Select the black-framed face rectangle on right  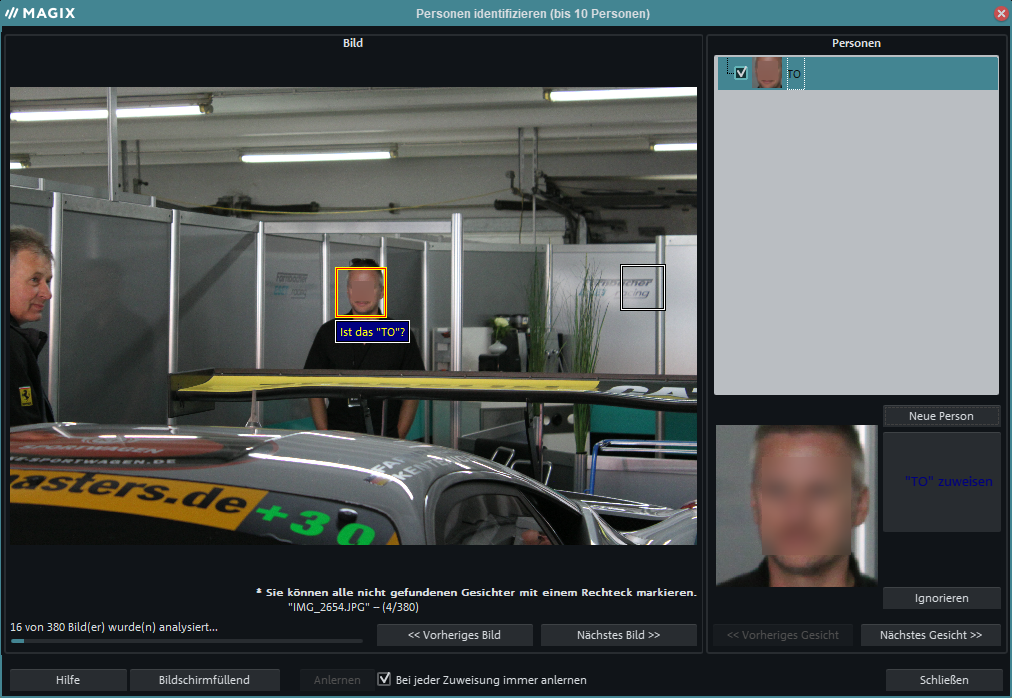(642, 287)
